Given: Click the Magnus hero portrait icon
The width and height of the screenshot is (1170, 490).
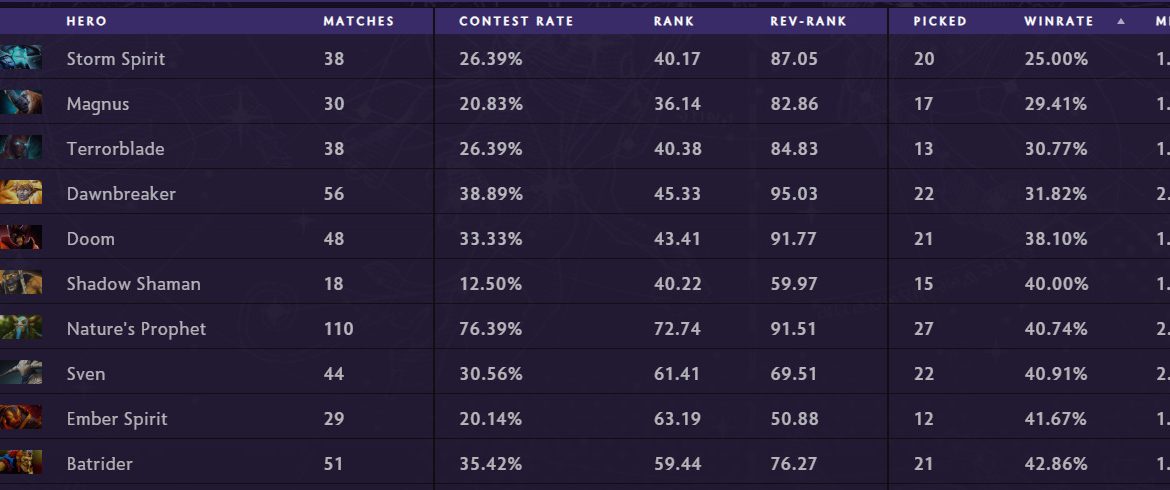Looking at the screenshot, I should tap(21, 103).
